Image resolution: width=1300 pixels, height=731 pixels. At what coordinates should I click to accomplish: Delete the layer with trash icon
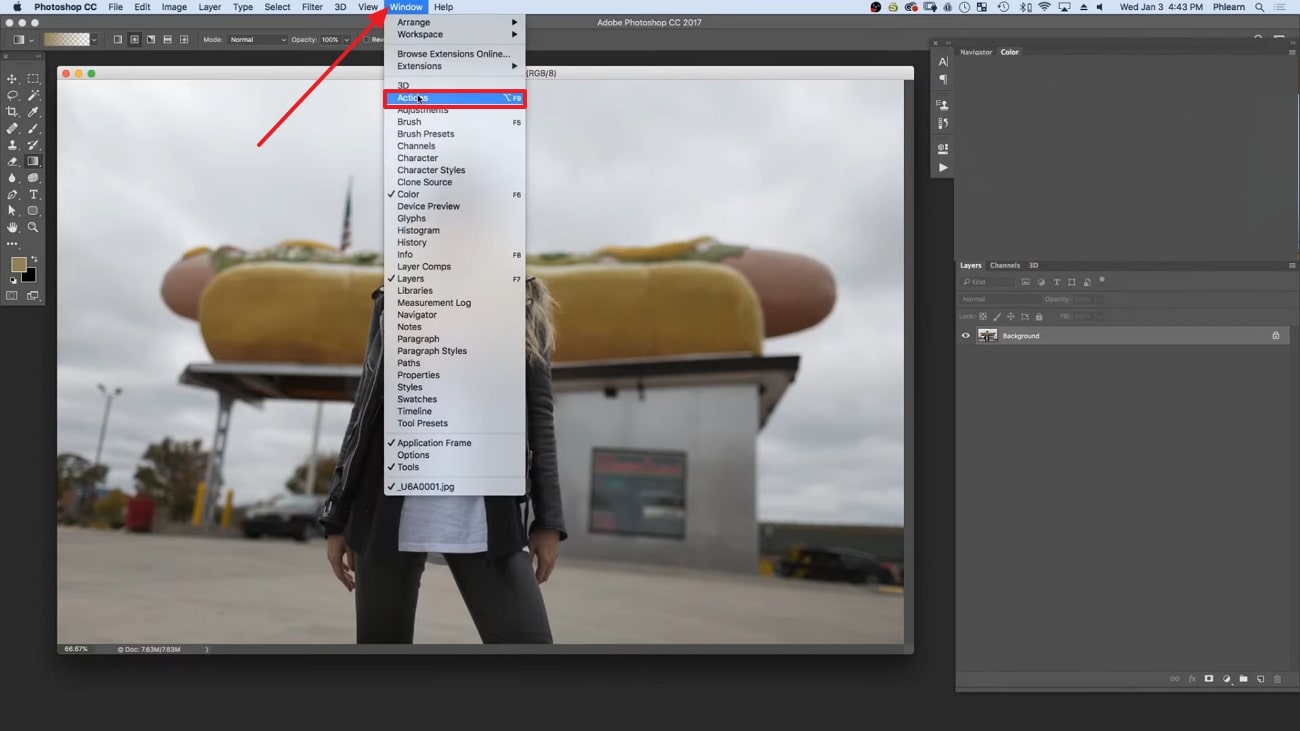(1277, 679)
